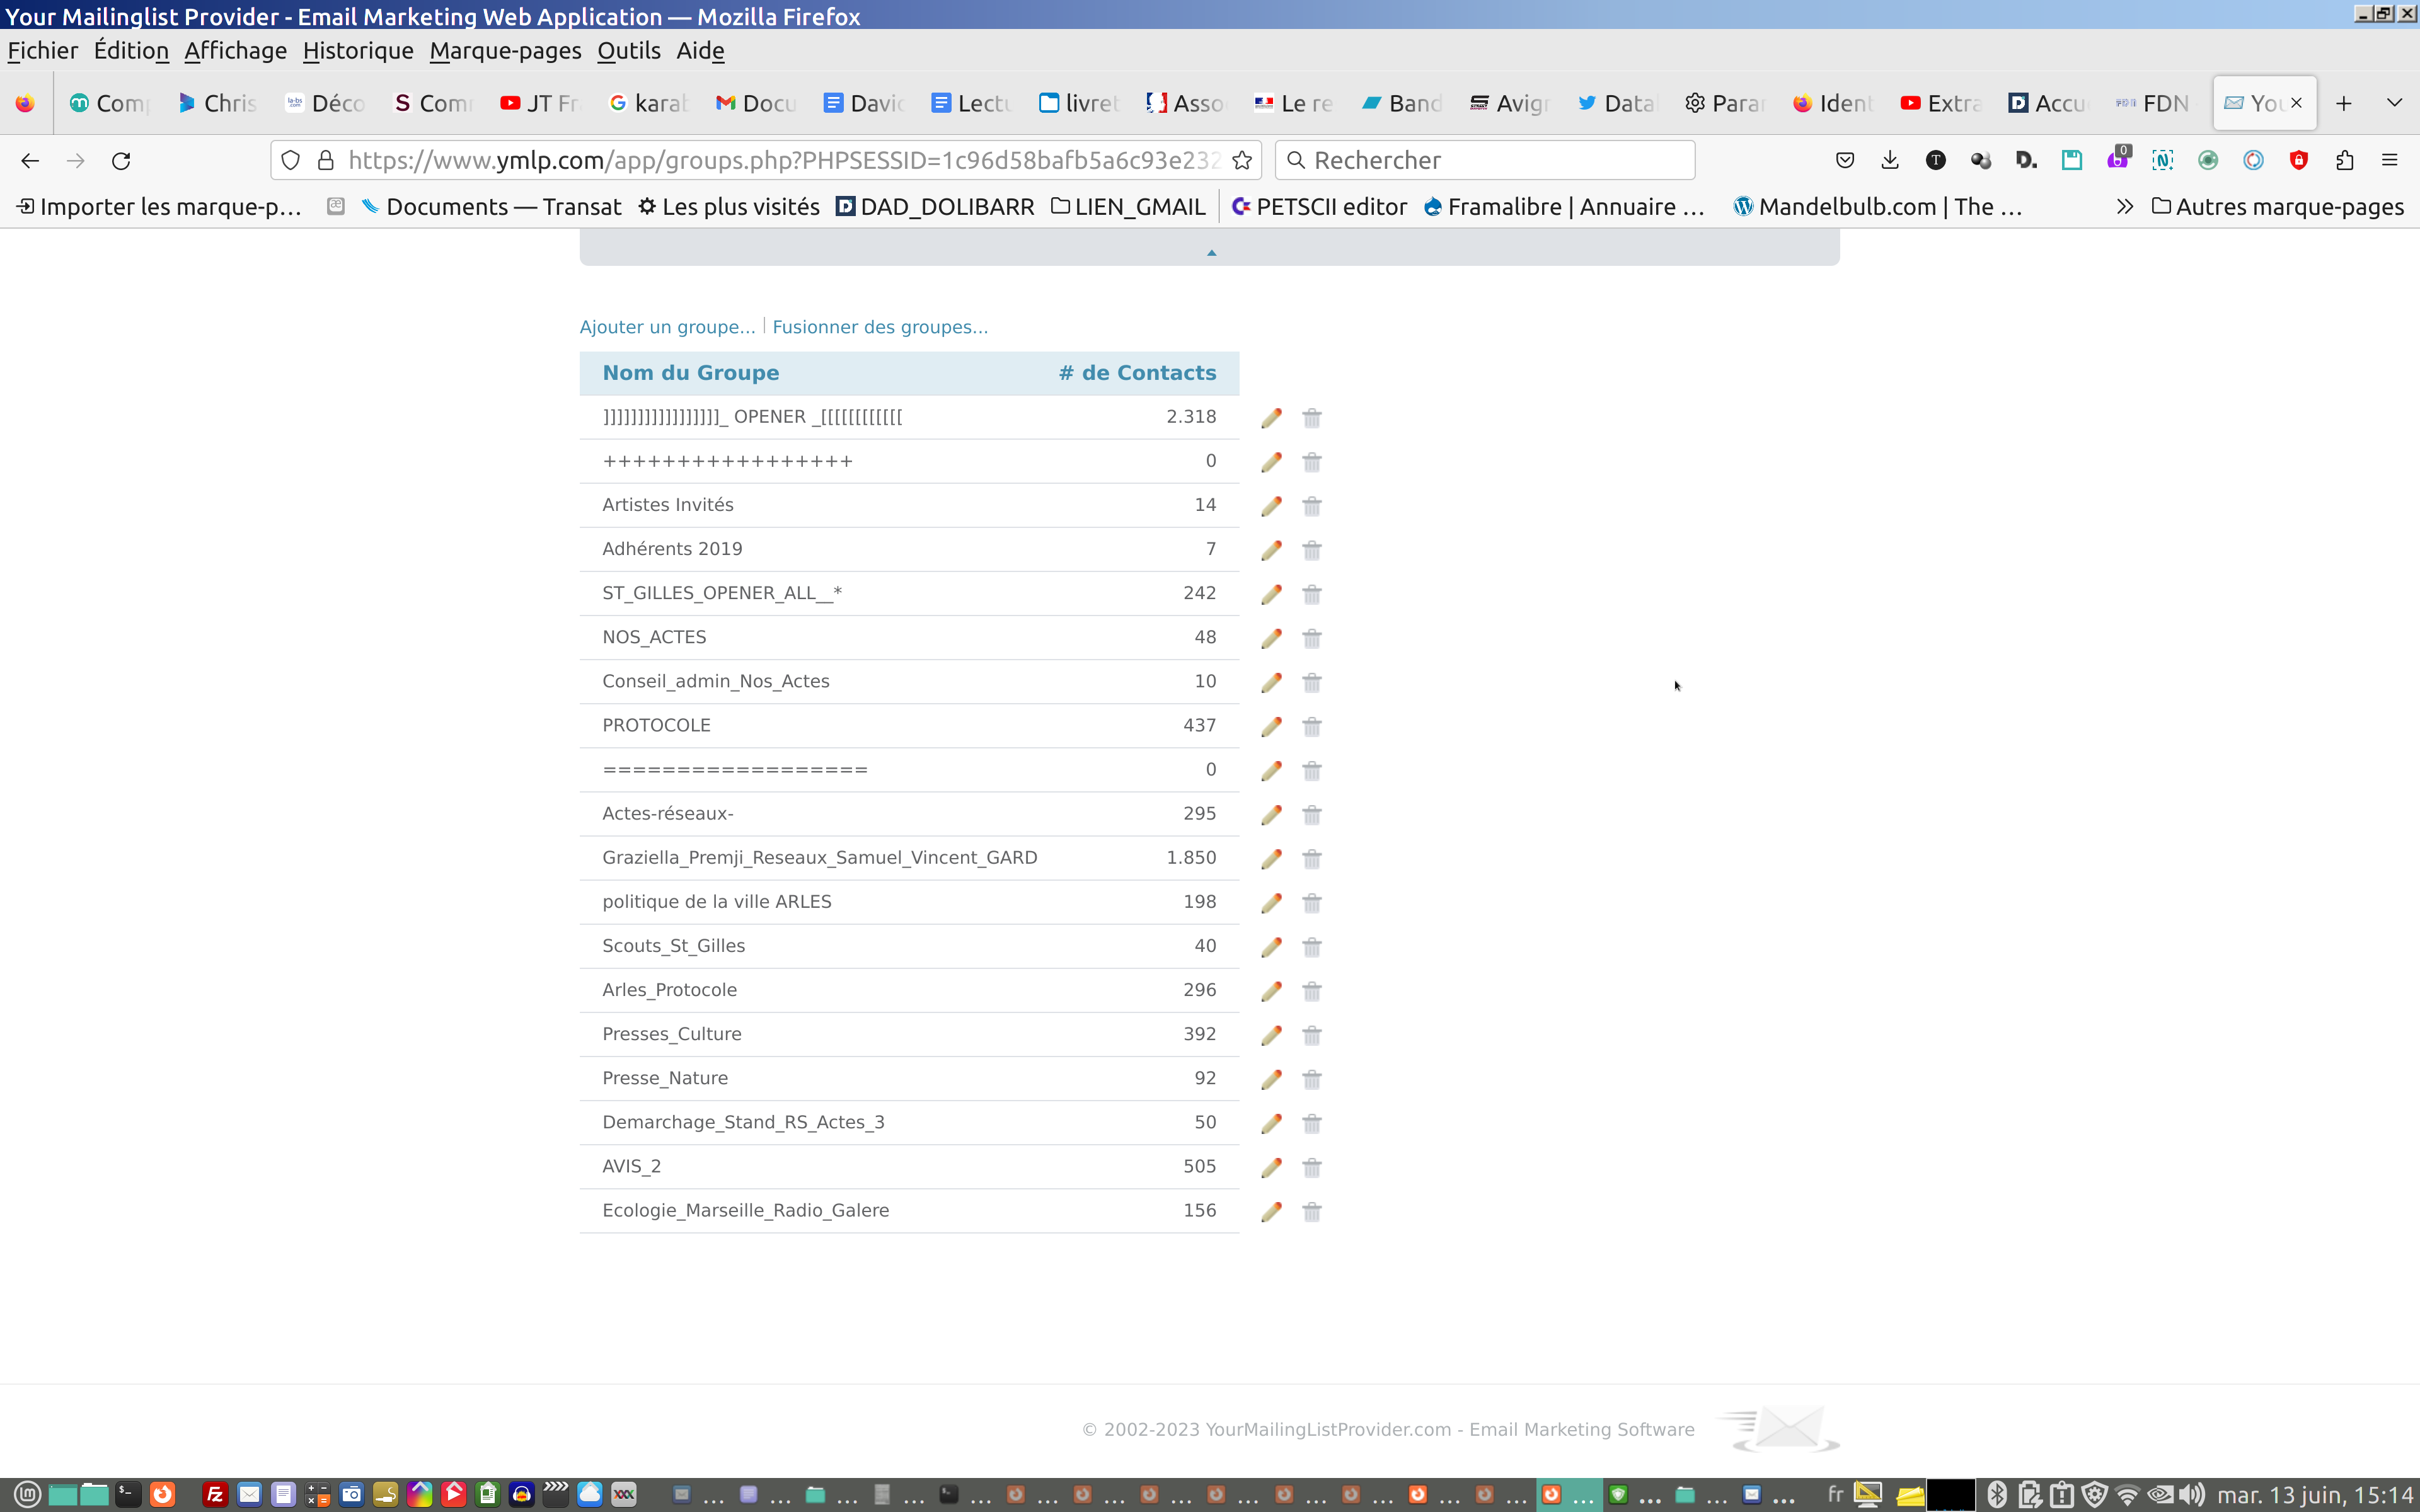Open Firefox extensions puzzle icon
This screenshot has height=1512, width=2420.
2344,160
